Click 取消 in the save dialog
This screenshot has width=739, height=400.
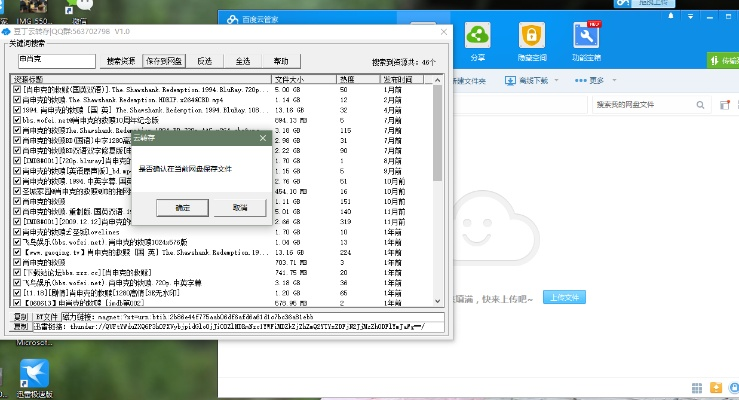click(240, 207)
